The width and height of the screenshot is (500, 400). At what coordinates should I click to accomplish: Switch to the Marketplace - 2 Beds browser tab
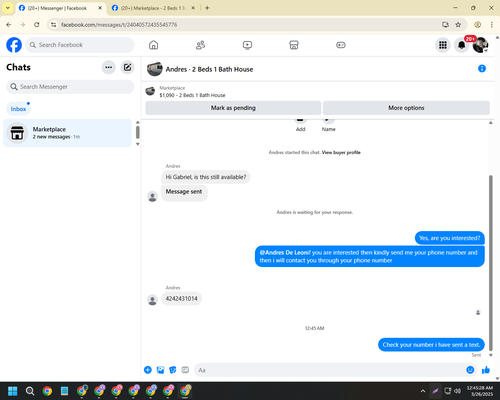[153, 8]
